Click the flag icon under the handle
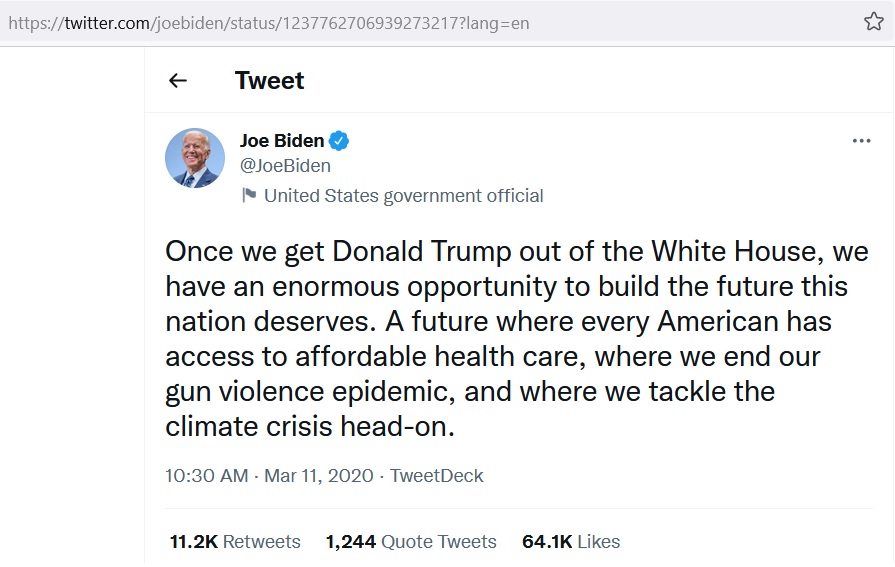Image resolution: width=895 pixels, height=567 pixels. [249, 195]
